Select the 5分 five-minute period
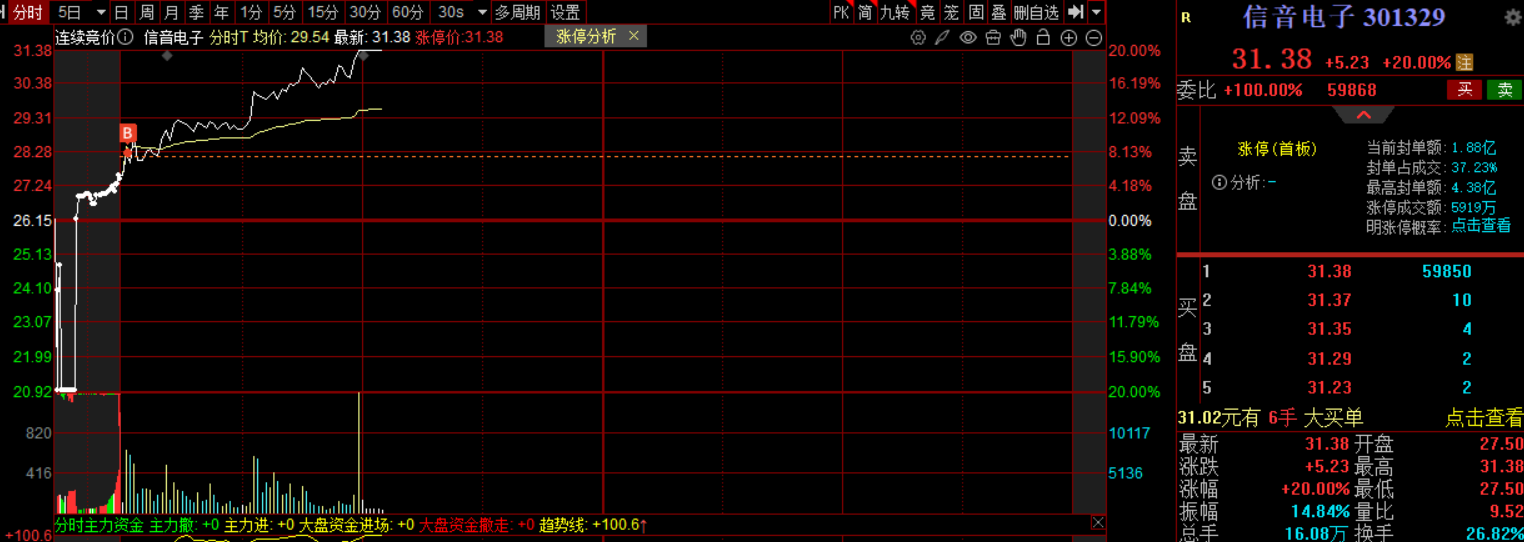The image size is (1524, 542). 285,12
